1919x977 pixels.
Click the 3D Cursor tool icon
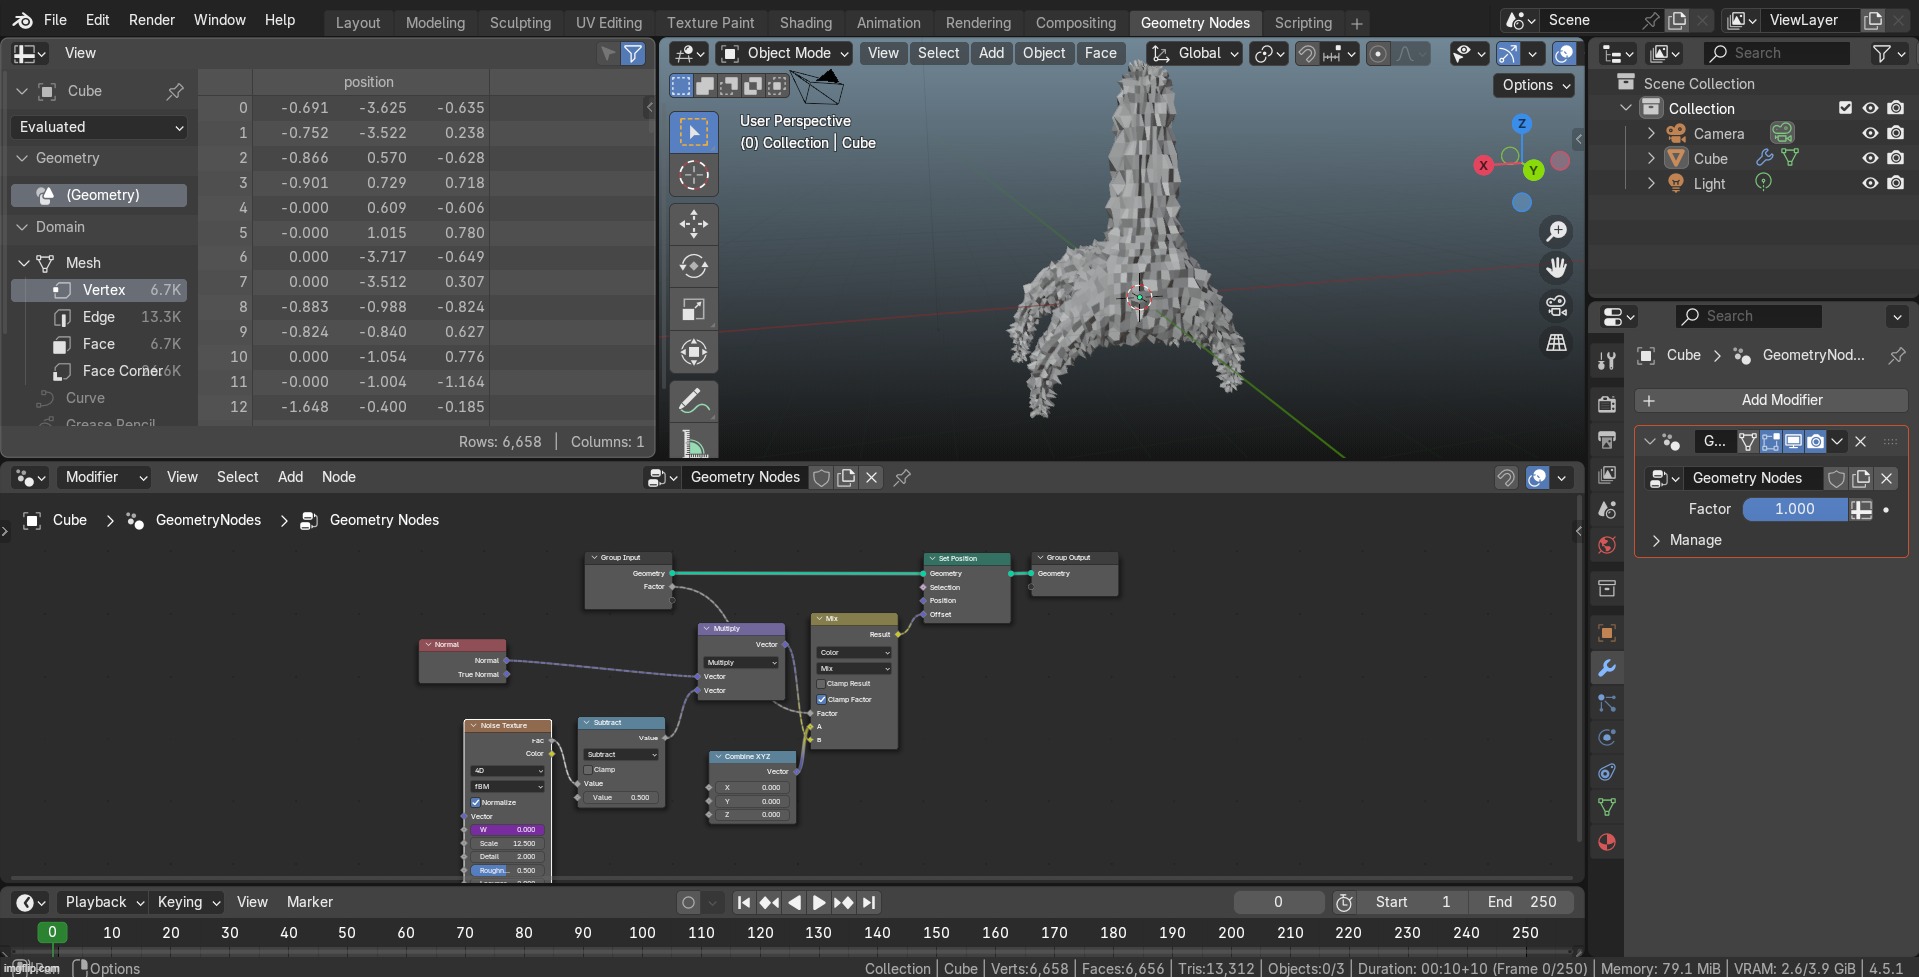click(693, 175)
